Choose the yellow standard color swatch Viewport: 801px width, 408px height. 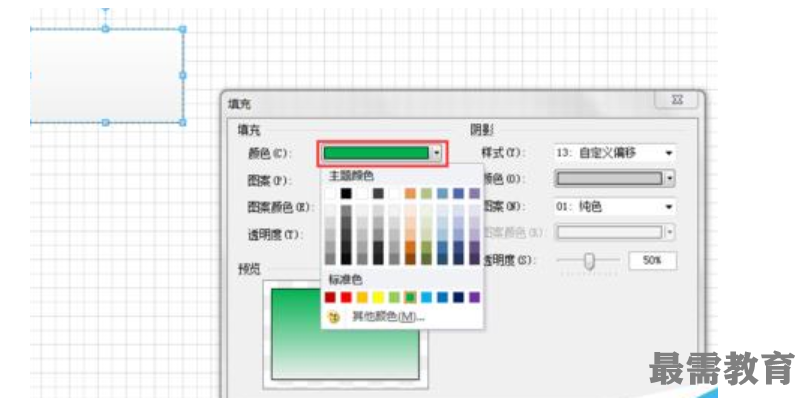378,297
